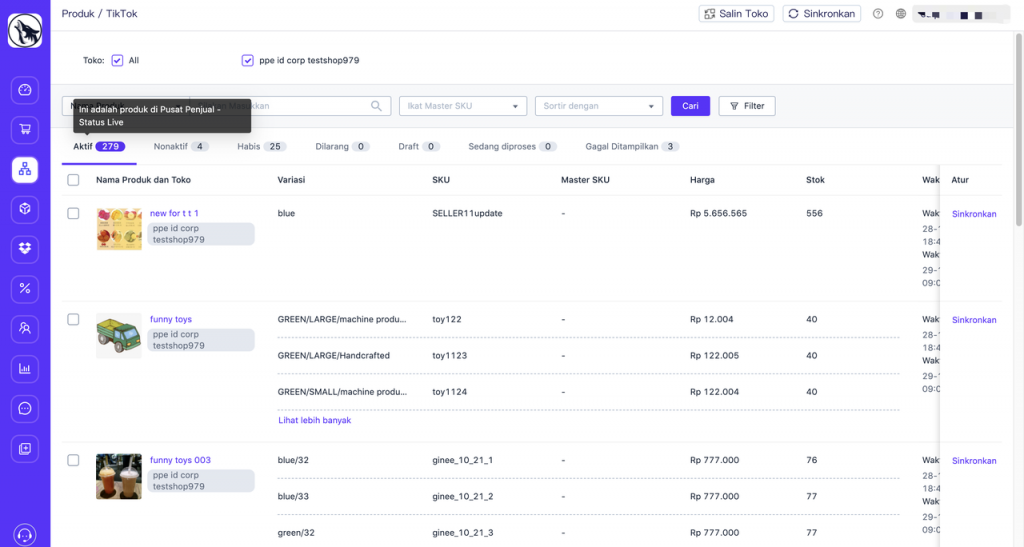Open the add-plus panel sidebar icon
The image size is (1024, 547).
tap(25, 448)
